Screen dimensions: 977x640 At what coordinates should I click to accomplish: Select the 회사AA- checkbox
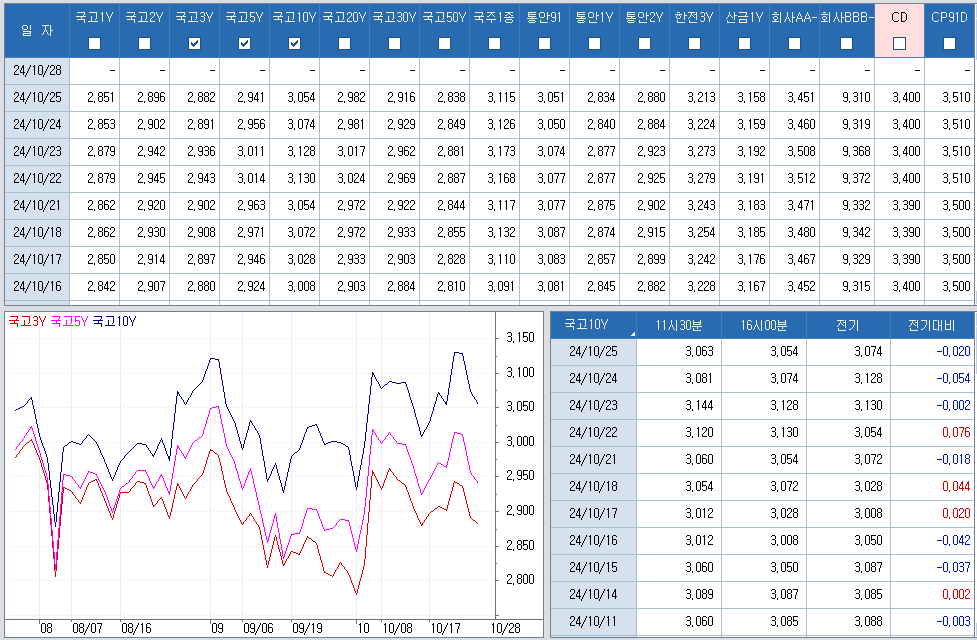(x=794, y=43)
